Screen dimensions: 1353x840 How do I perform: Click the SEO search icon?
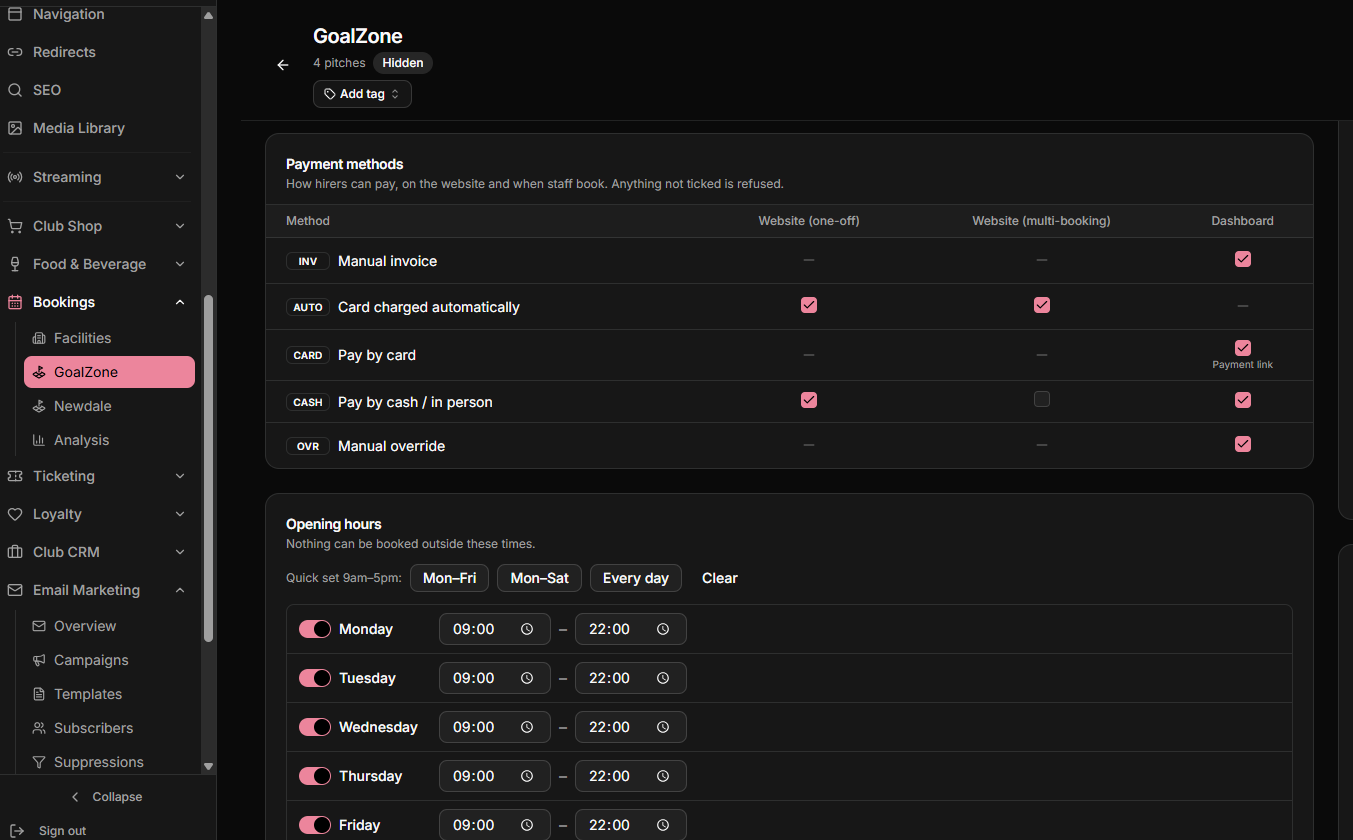click(15, 90)
